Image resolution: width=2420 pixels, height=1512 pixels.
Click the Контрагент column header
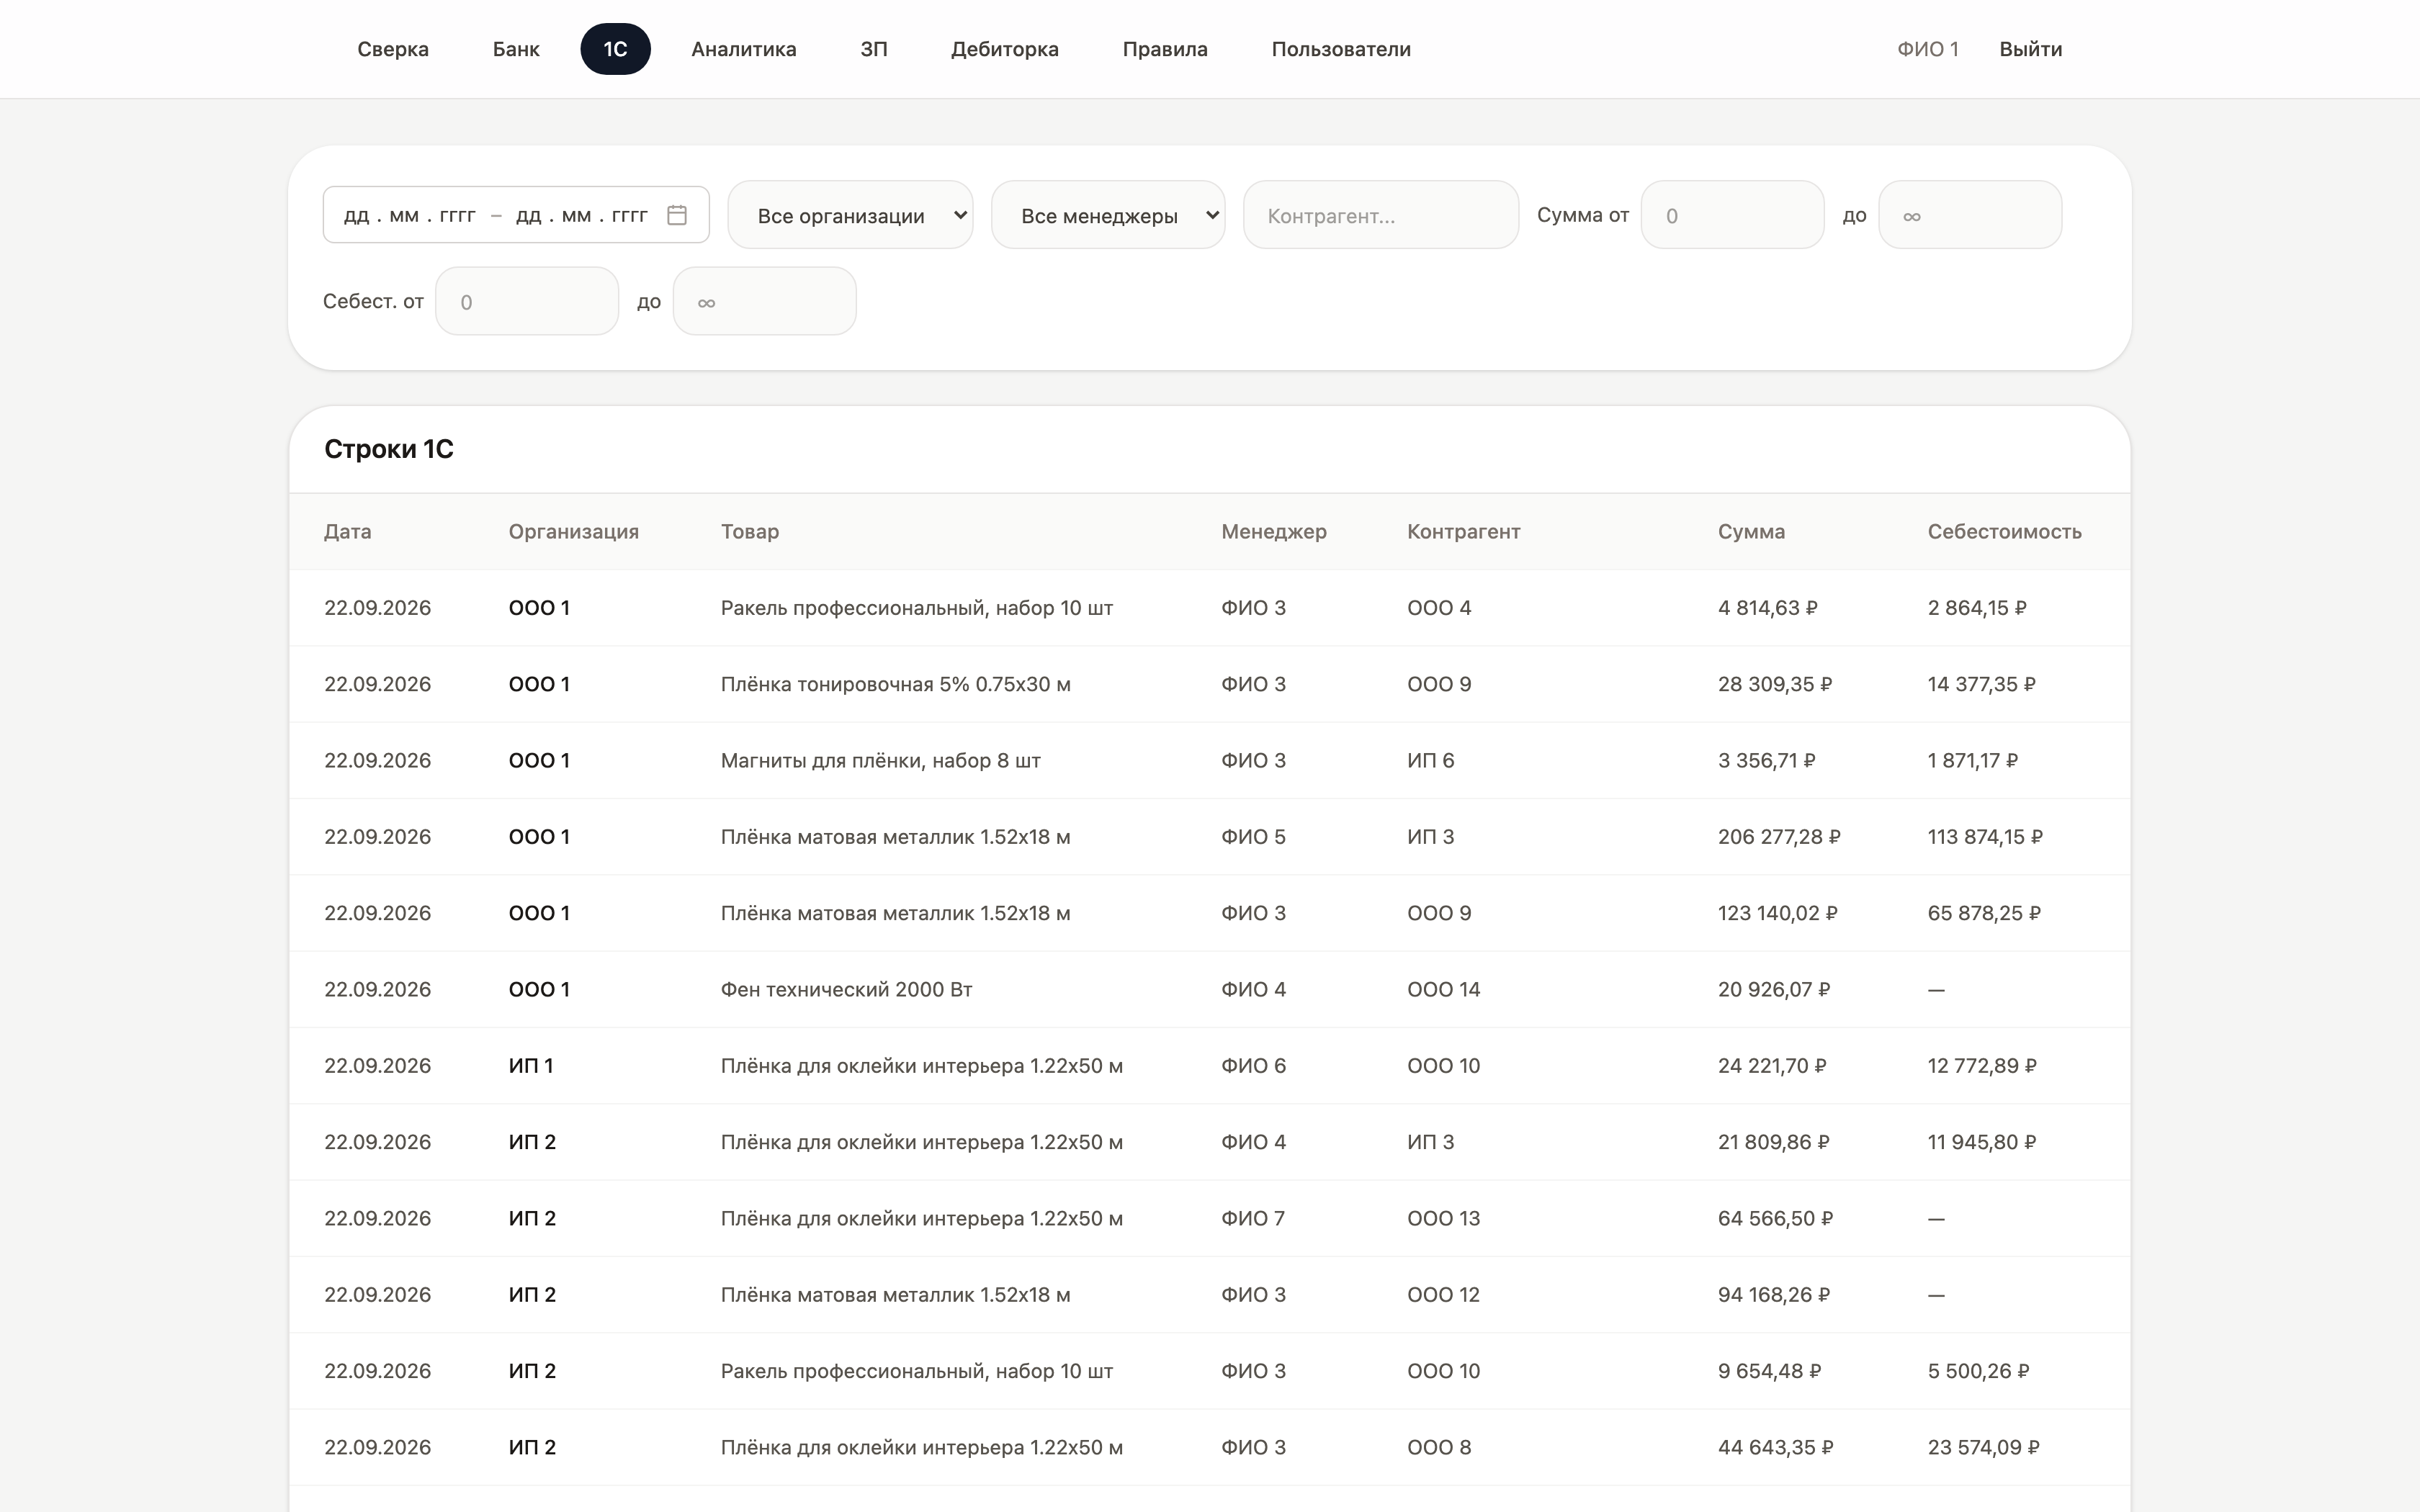coord(1464,532)
